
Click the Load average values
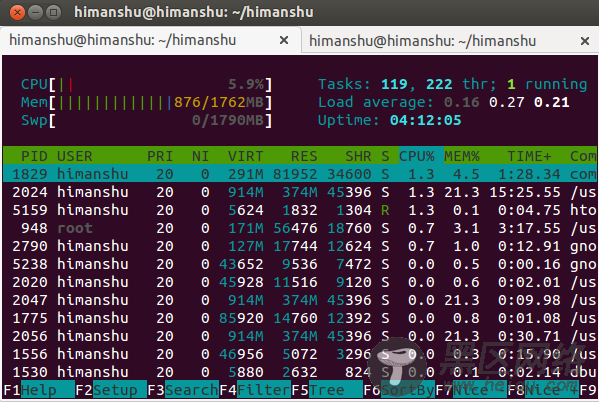(507, 102)
